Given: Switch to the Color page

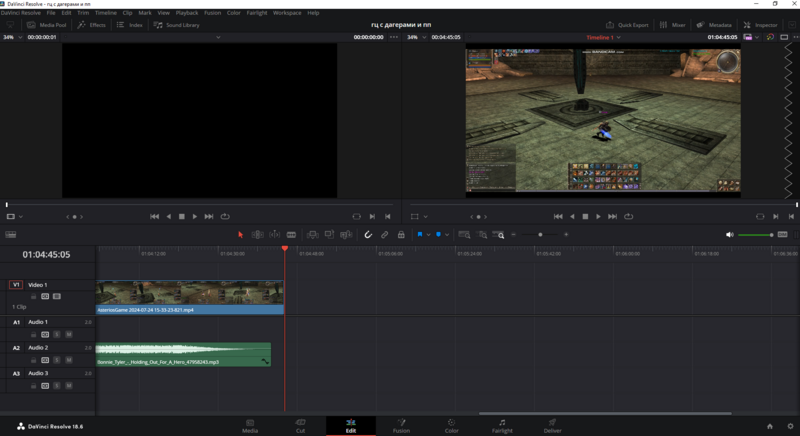Looking at the screenshot, I should (x=452, y=426).
